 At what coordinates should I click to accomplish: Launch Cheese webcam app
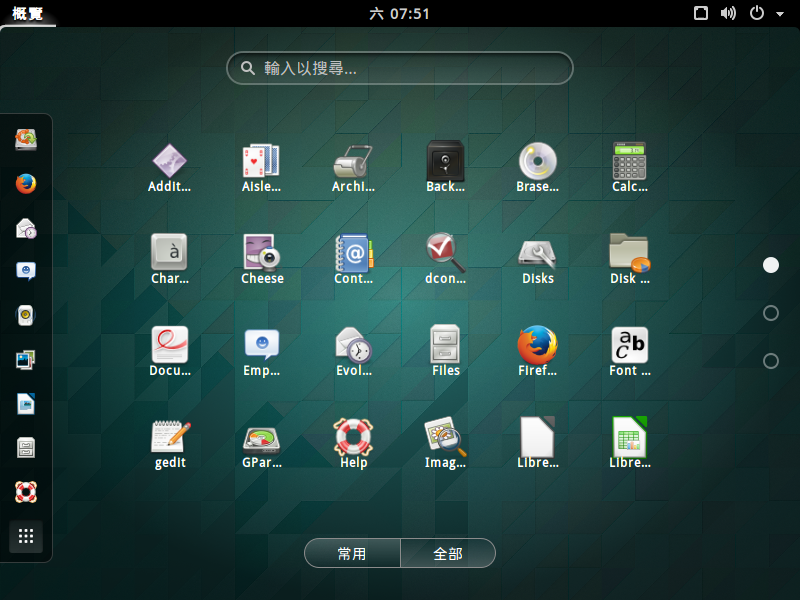point(262,252)
